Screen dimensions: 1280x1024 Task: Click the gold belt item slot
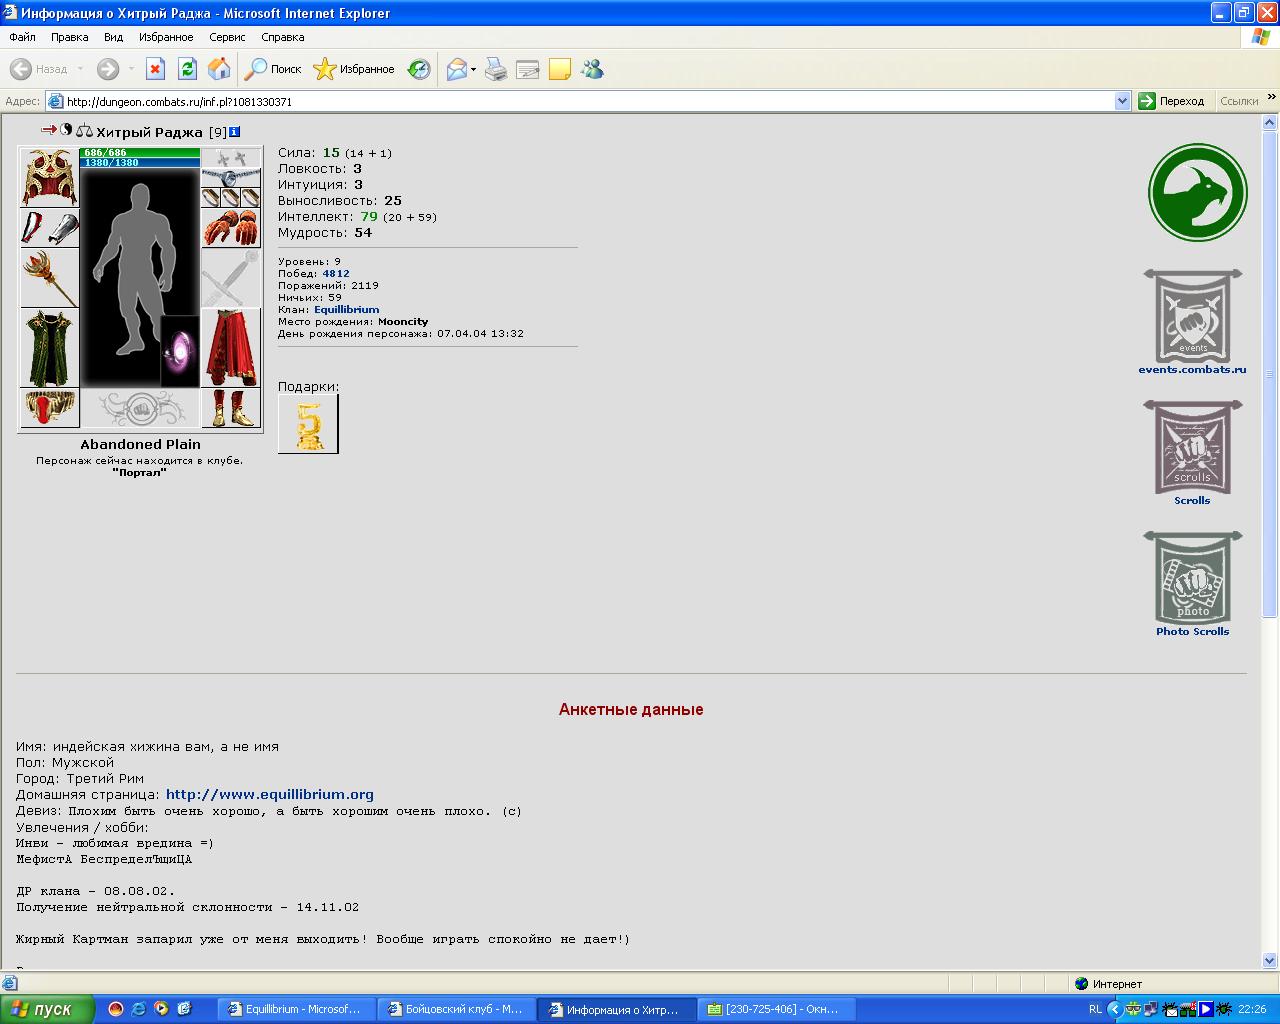[50, 408]
